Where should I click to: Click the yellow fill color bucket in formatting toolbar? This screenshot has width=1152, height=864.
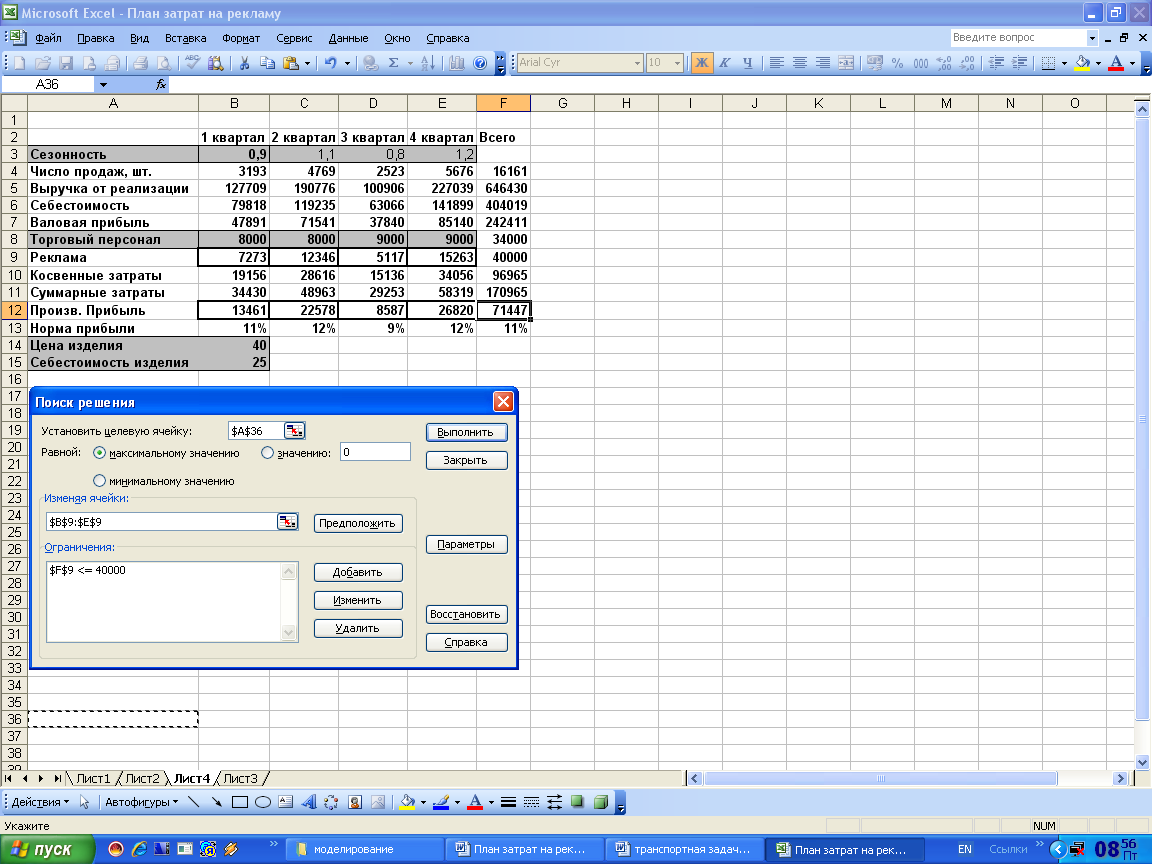1082,63
